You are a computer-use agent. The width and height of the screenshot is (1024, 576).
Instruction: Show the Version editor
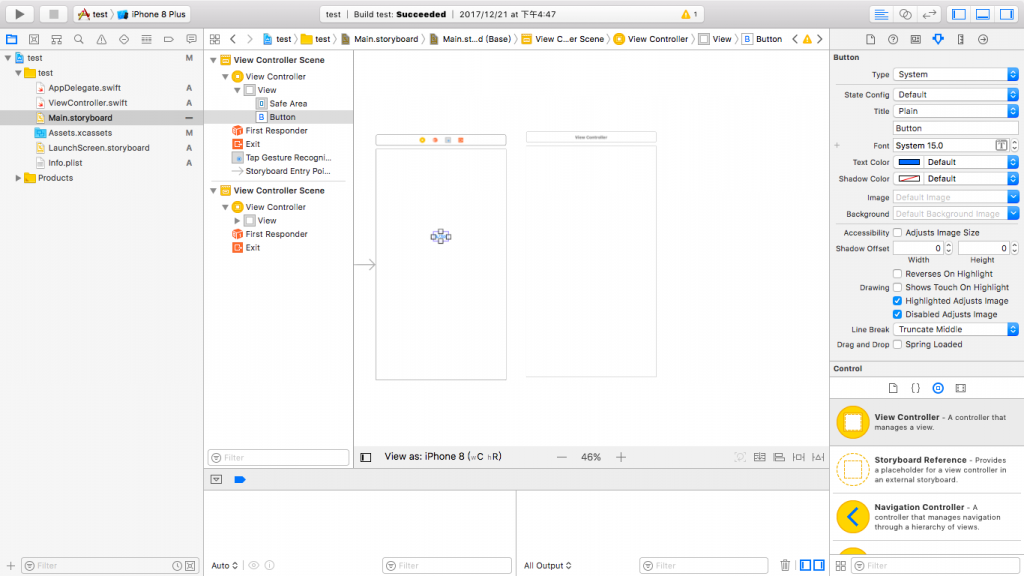(x=929, y=14)
